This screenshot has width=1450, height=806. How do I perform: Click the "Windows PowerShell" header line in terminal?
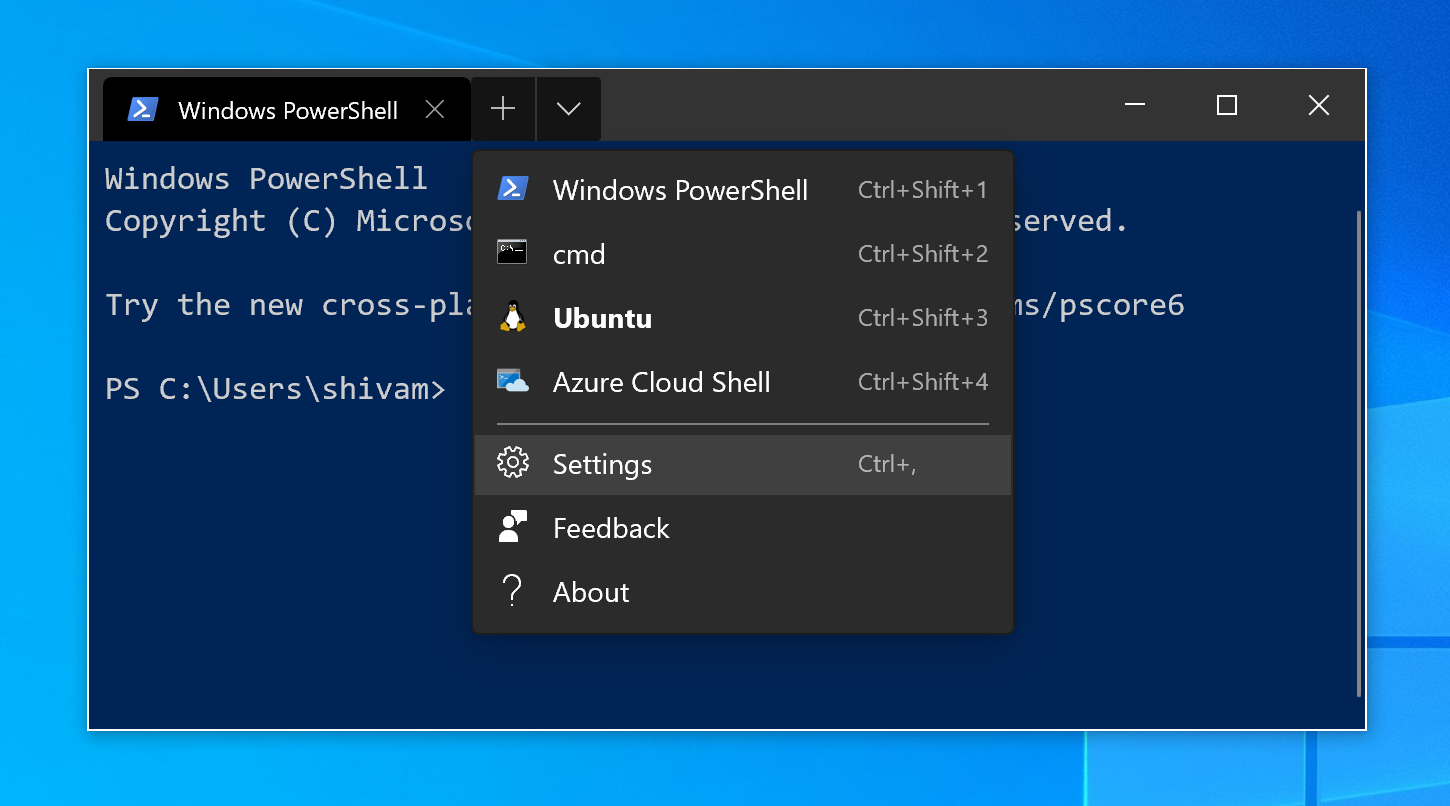tap(266, 179)
